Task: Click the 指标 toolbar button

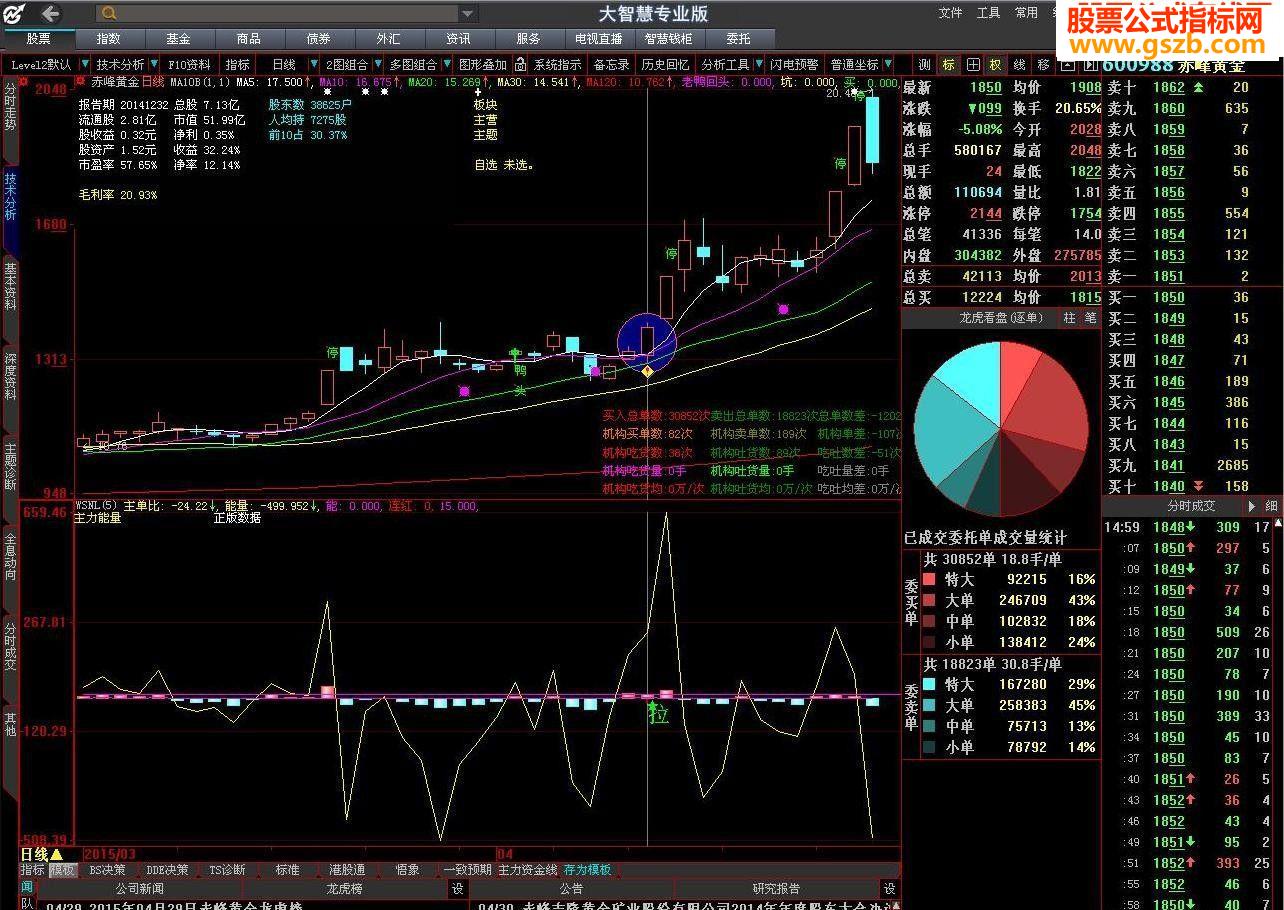Action: 237,65
